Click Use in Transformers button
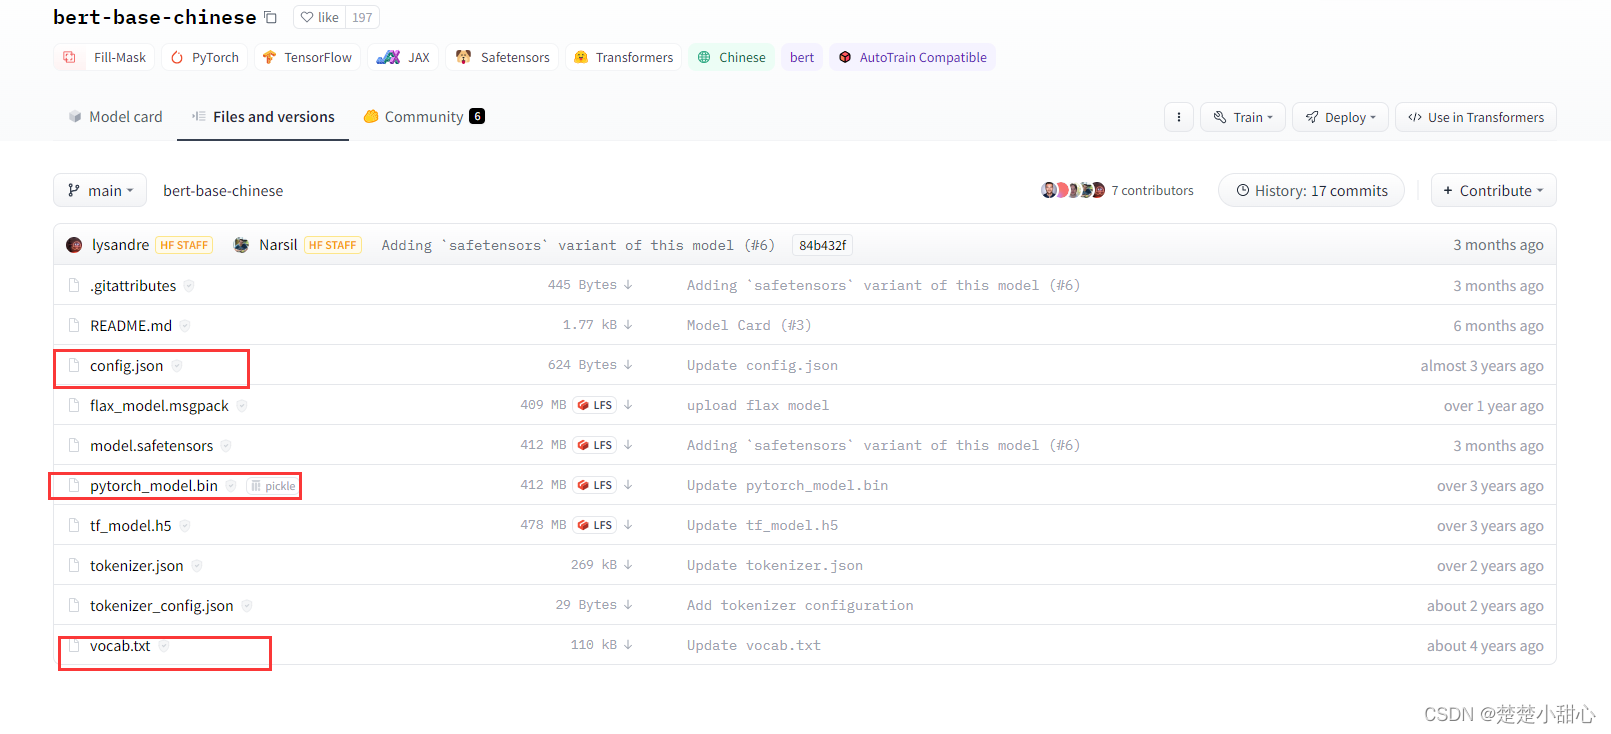The height and width of the screenshot is (734, 1611). [x=1476, y=117]
